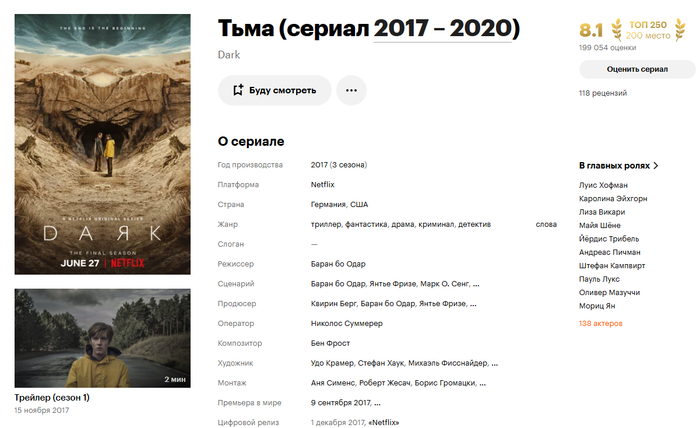The image size is (700, 428).
Task: Open the ТОП 250 ranking badge
Action: point(648,30)
